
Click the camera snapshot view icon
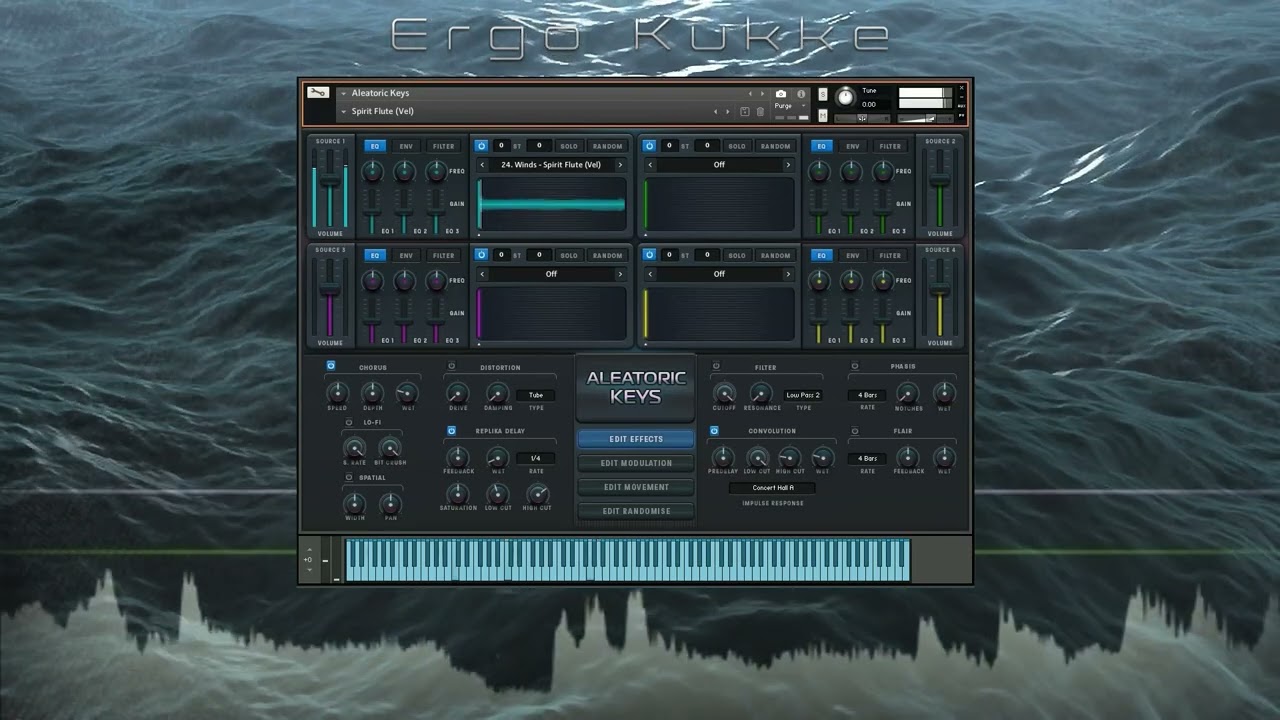coord(781,93)
